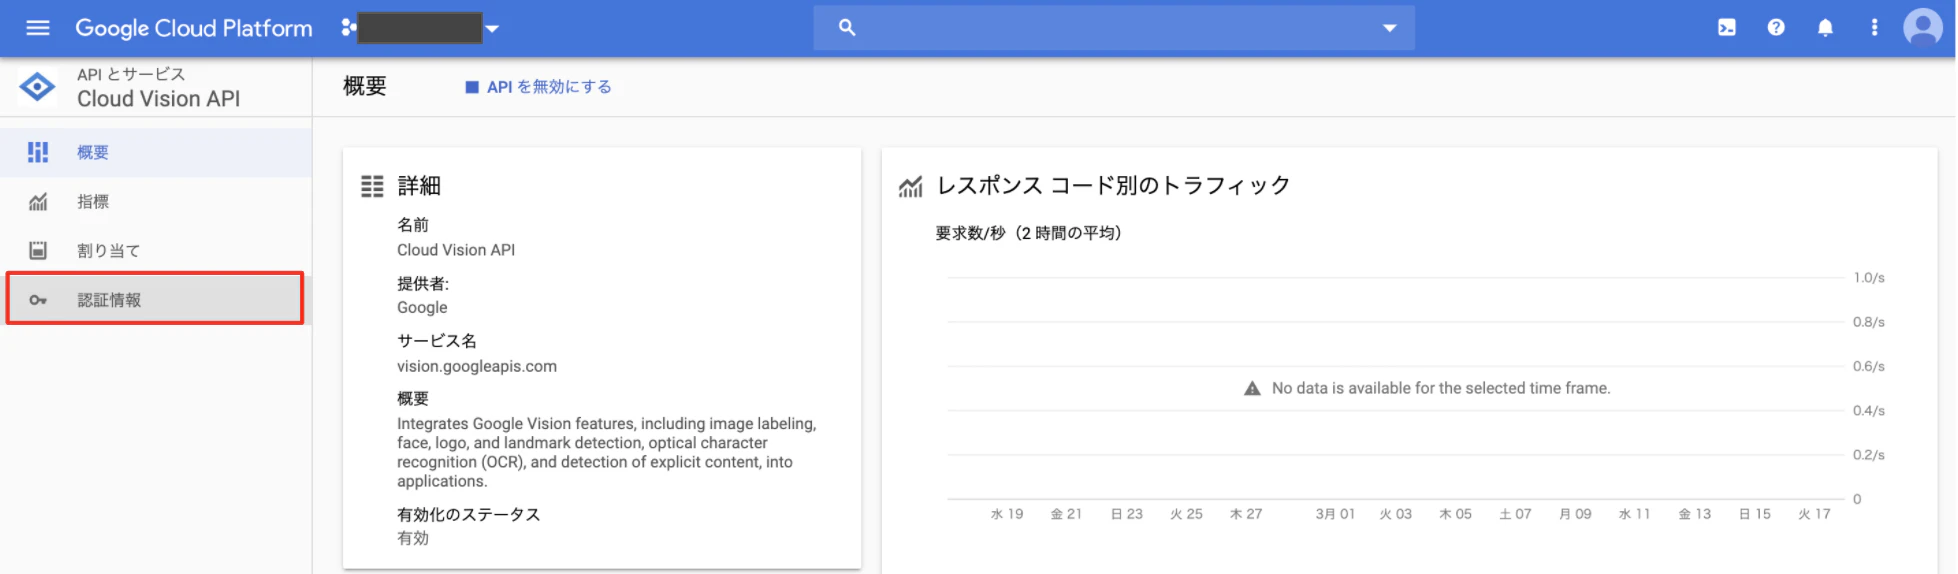Click the No data is available message

[x=1441, y=388]
